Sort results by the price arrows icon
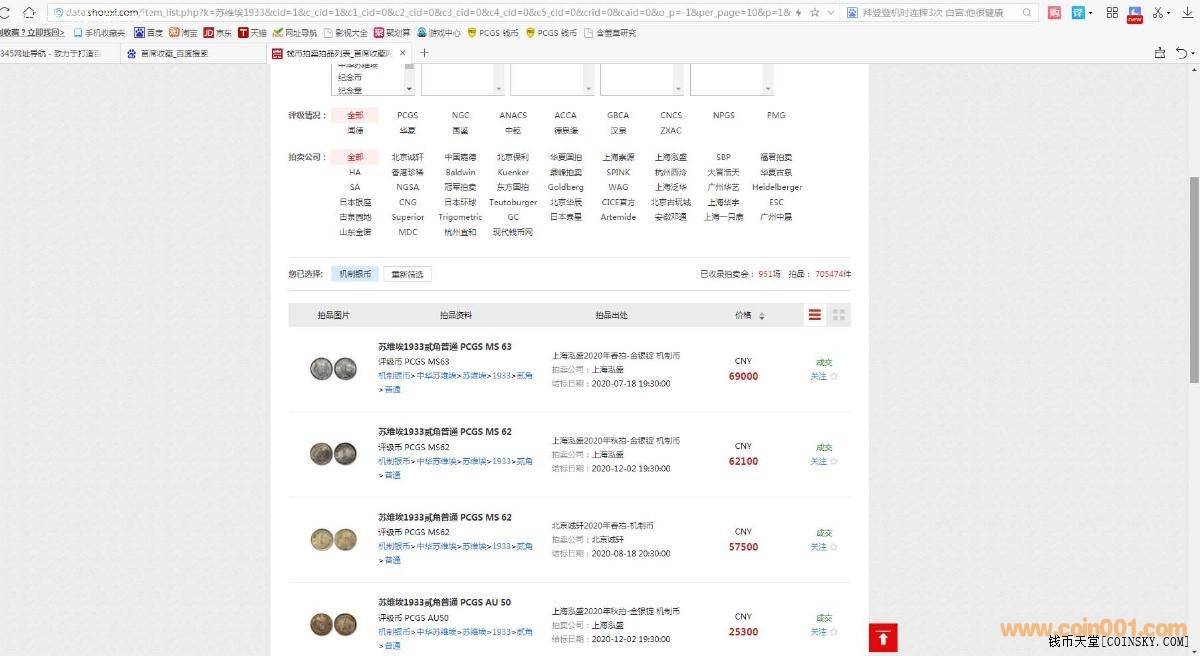Screen dimensions: 1200x656 (x=762, y=316)
